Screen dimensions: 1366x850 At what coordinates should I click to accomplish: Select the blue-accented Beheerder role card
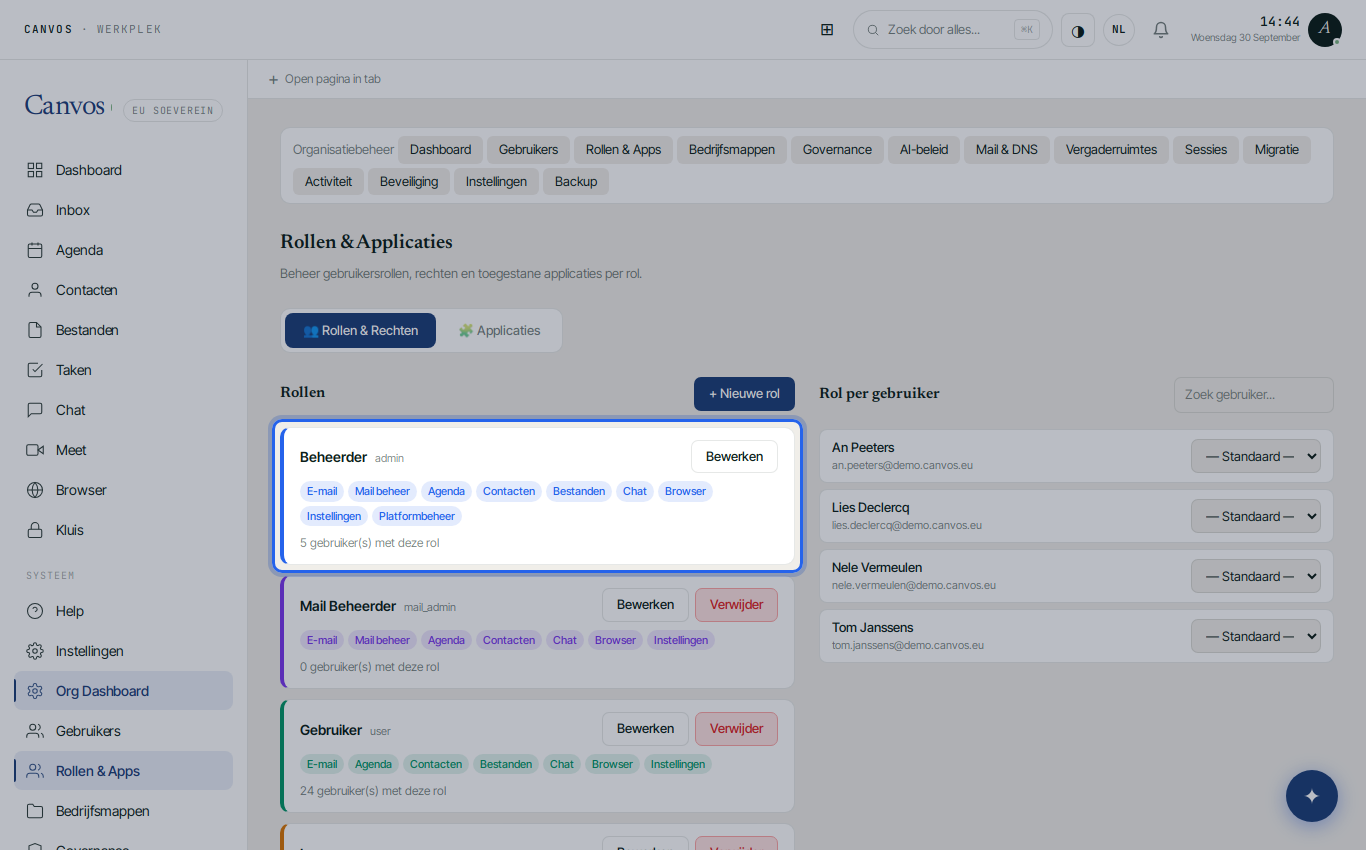coord(538,498)
